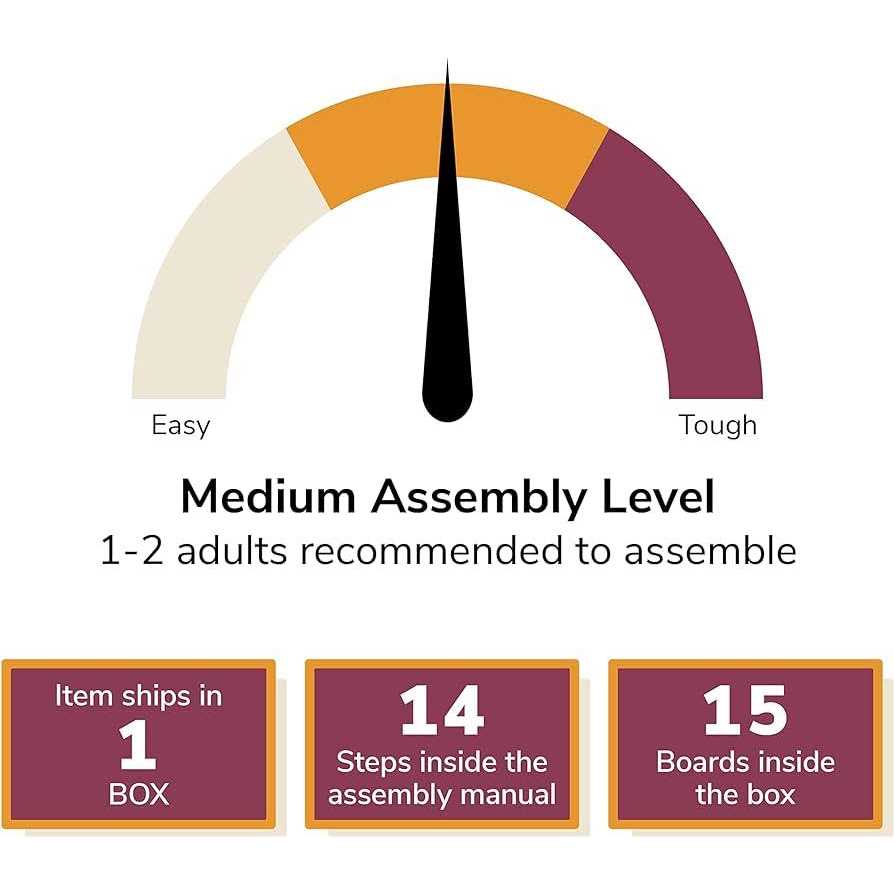Click the sharp tip of the gauge needle
This screenshot has height=894, width=894.
point(447,75)
